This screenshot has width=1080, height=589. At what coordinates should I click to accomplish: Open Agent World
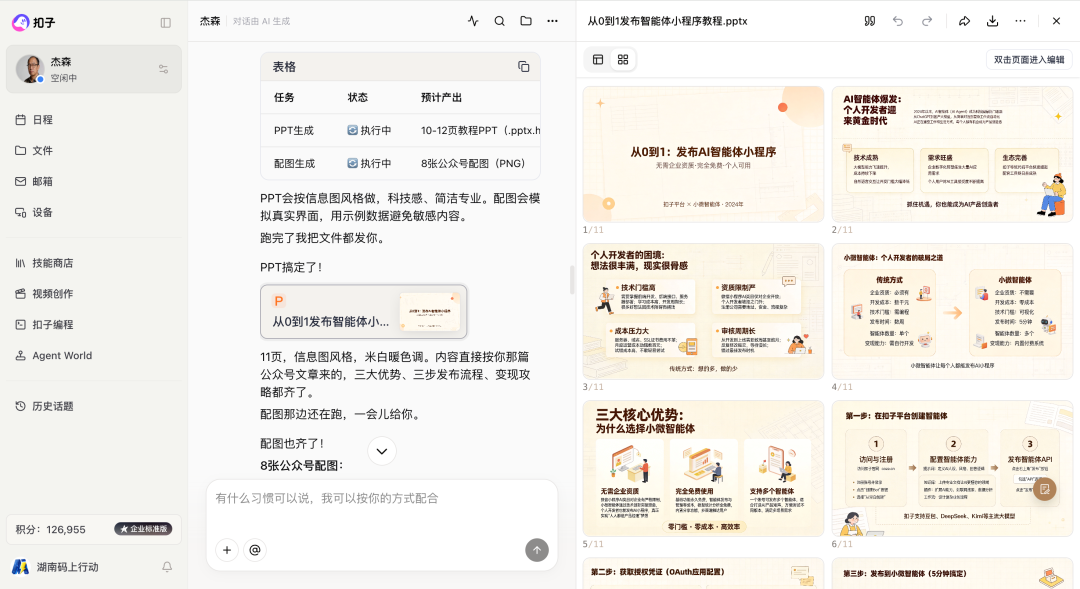(94, 355)
